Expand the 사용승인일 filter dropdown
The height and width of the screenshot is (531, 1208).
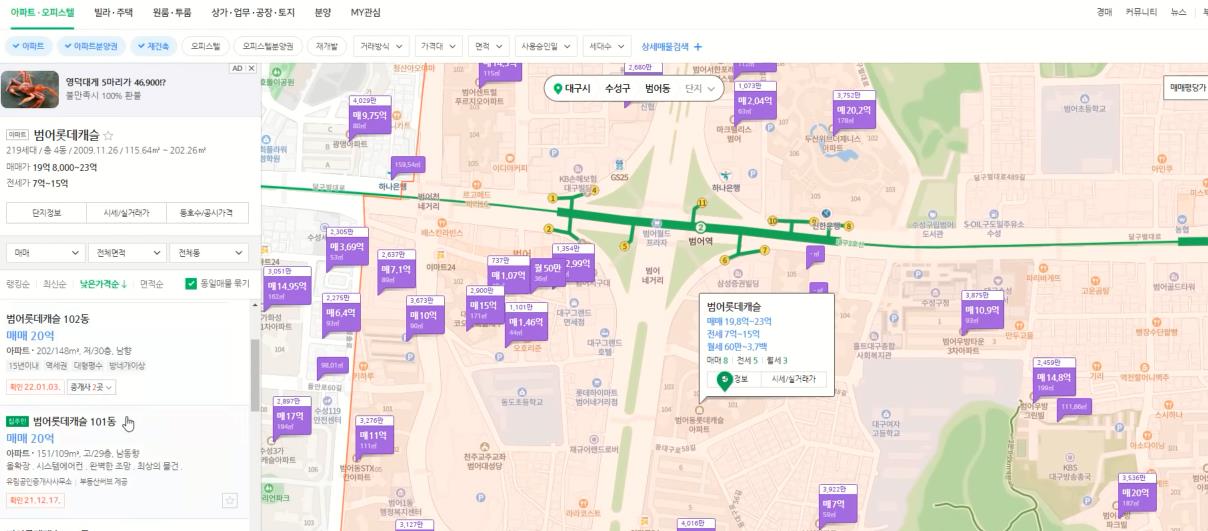[x=546, y=46]
